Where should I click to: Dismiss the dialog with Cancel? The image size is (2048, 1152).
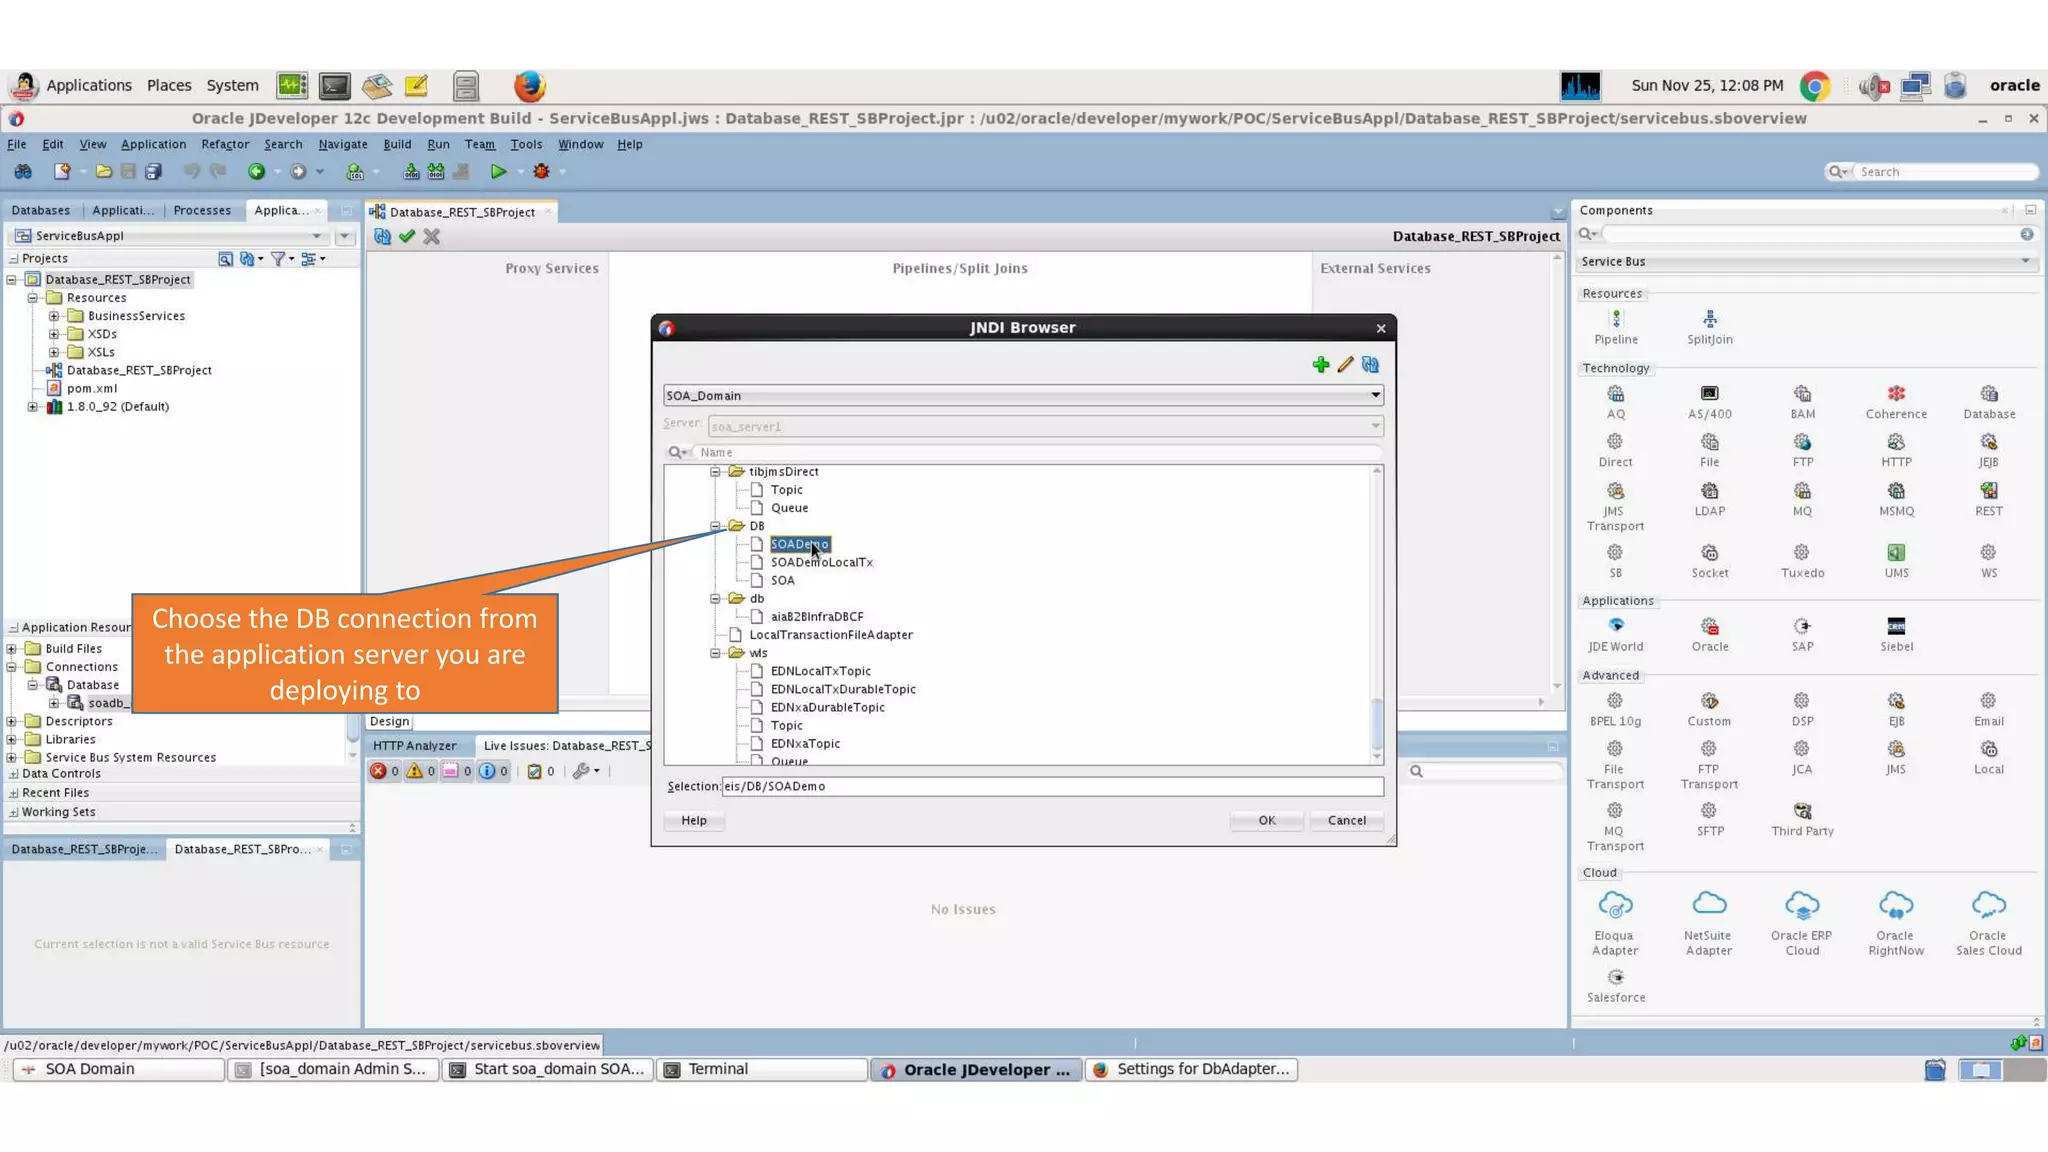click(x=1346, y=821)
